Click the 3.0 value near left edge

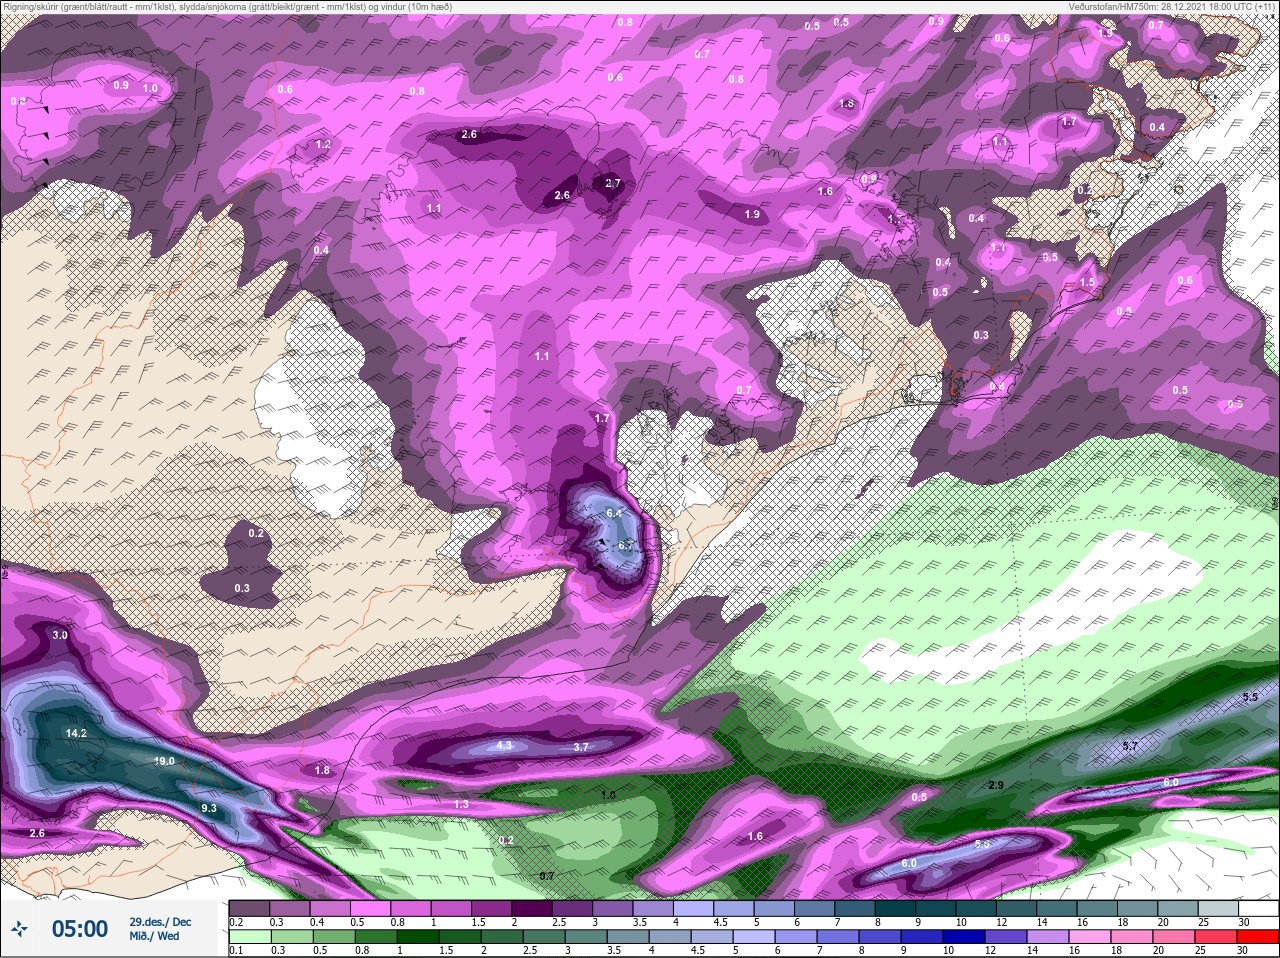pyautogui.click(x=60, y=635)
